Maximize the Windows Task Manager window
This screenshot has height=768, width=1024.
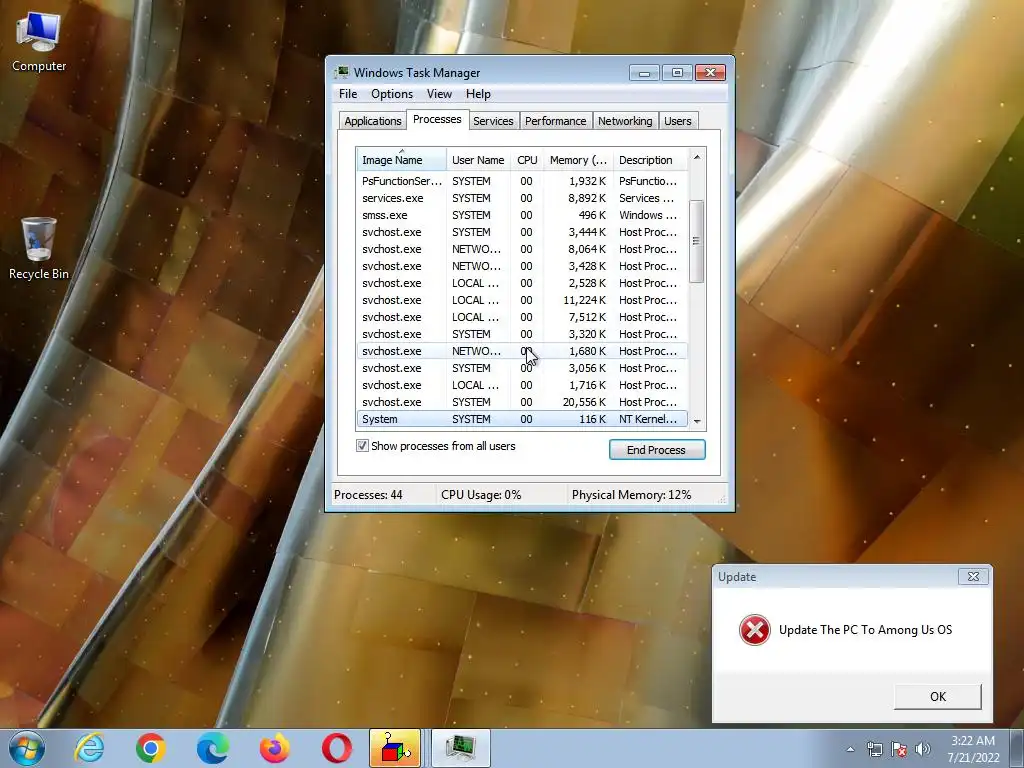[x=677, y=72]
